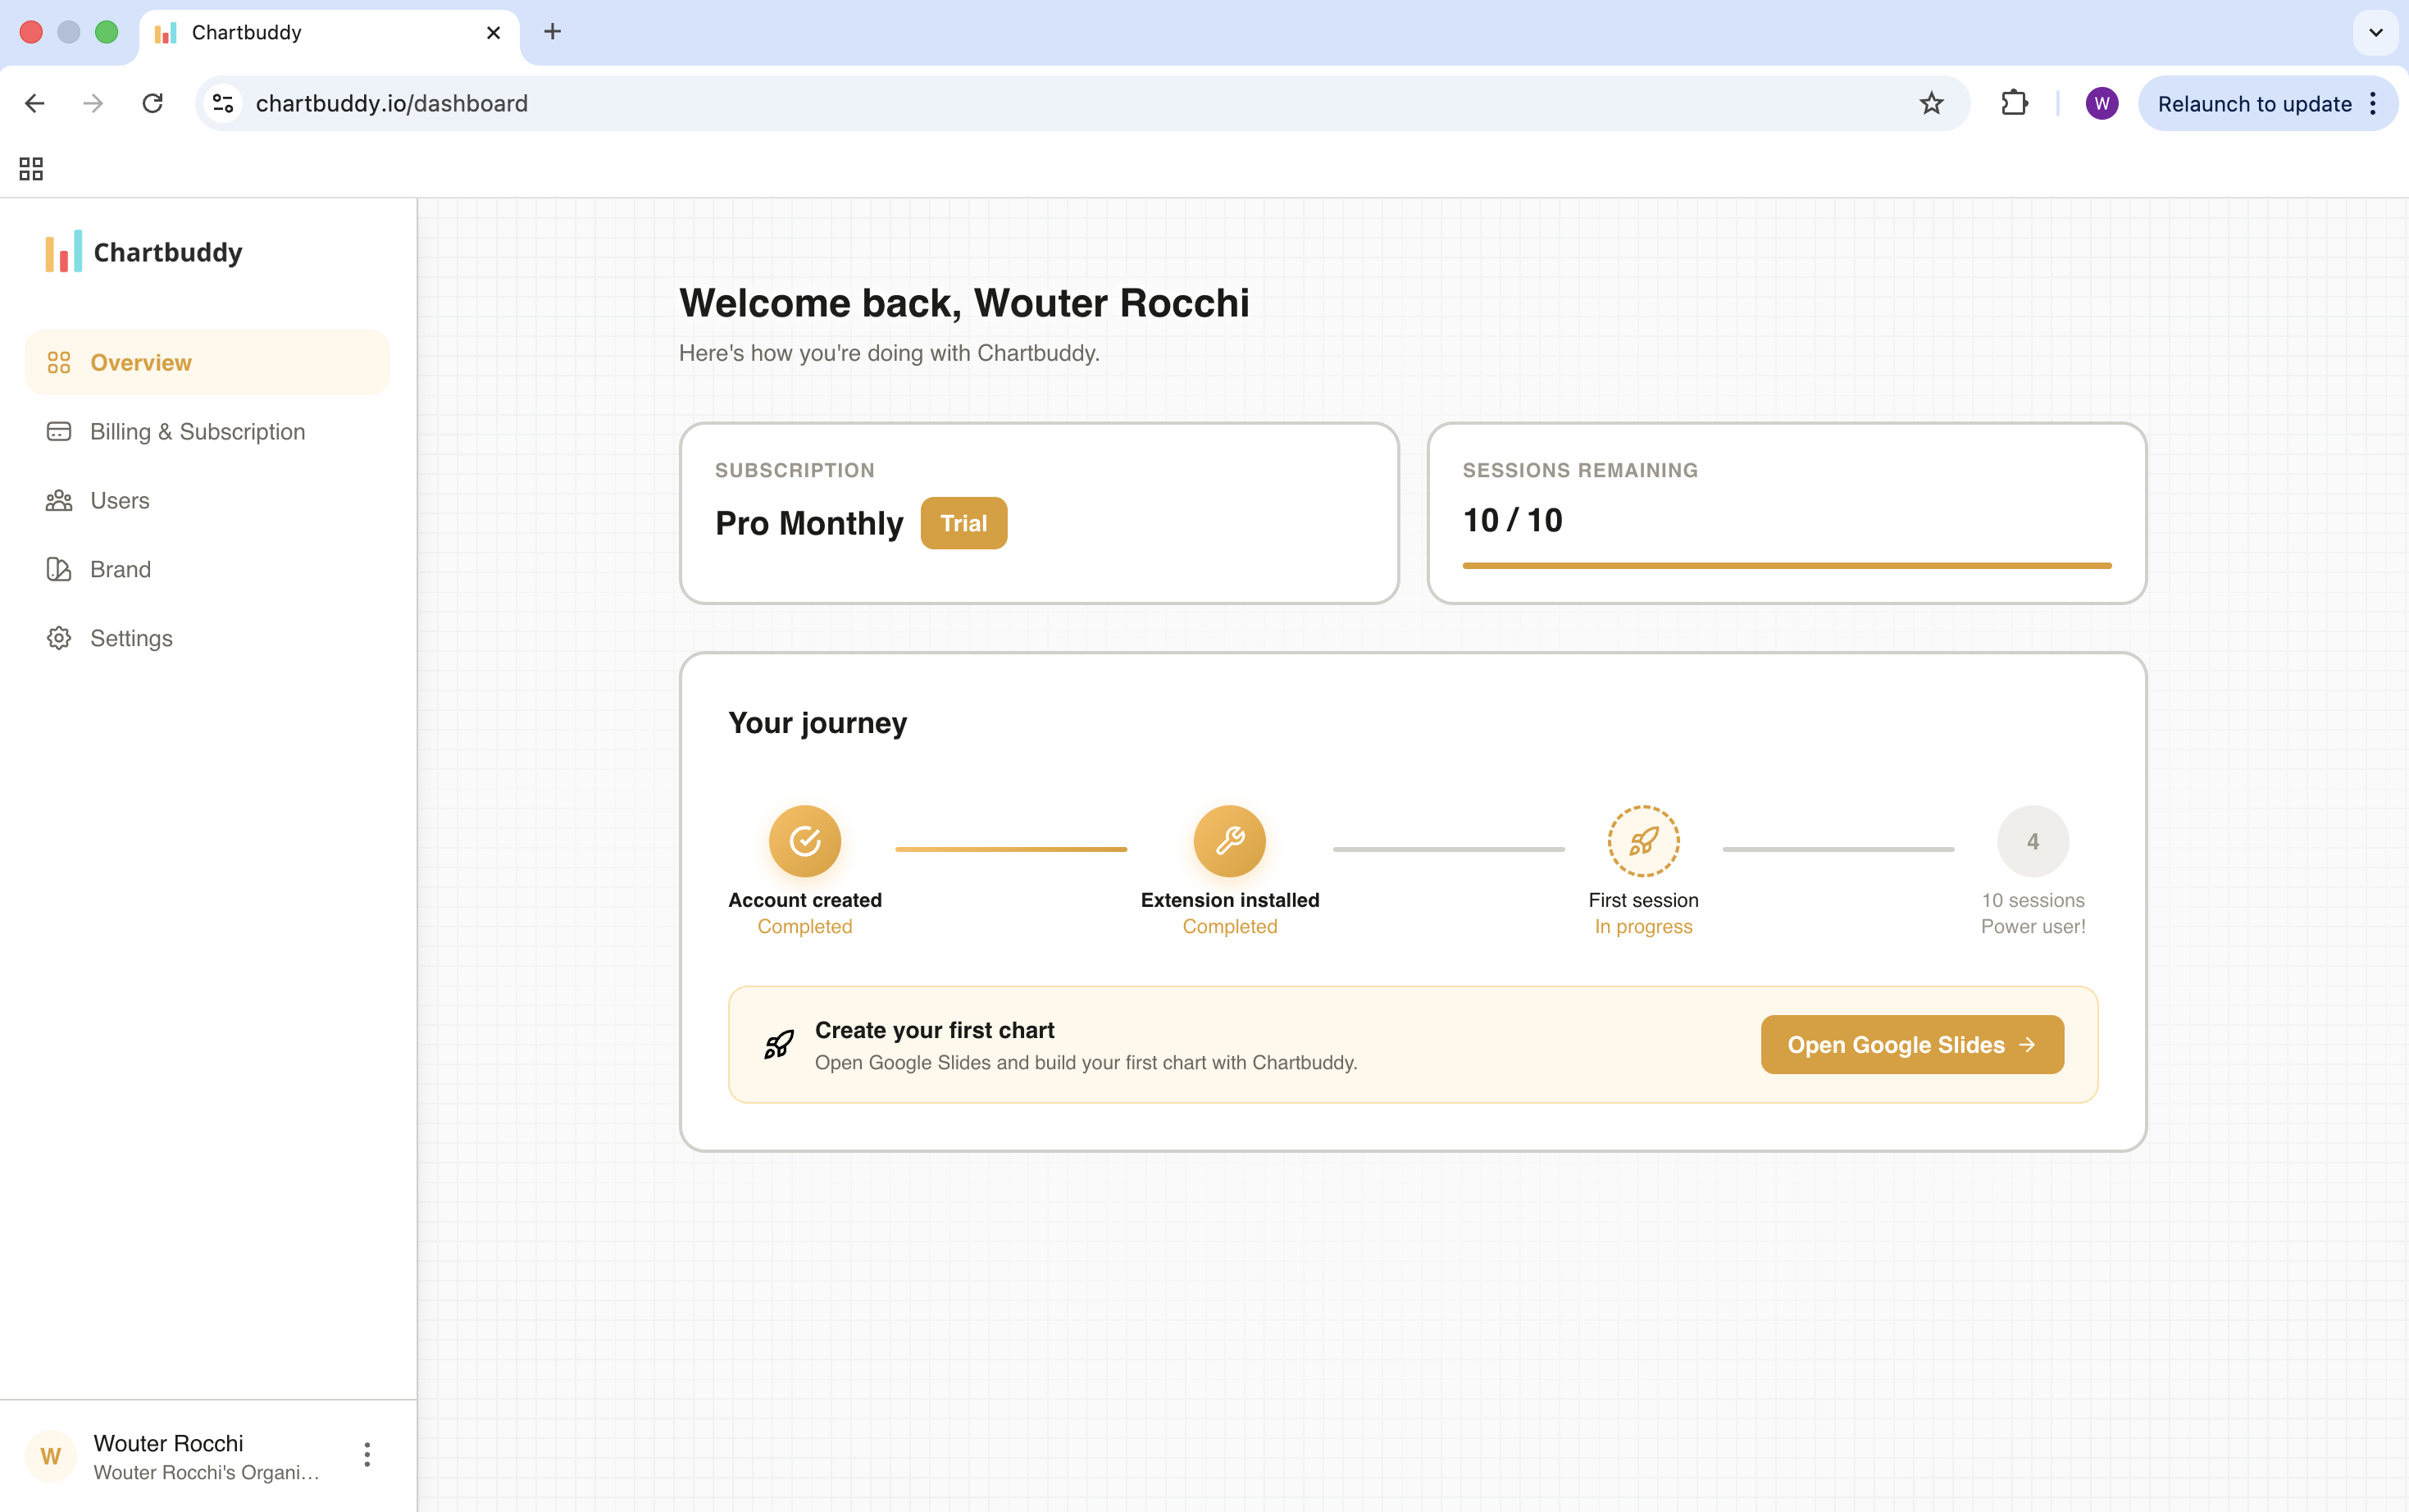Click the Open Google Slides button
This screenshot has height=1512, width=2409.
(x=1910, y=1044)
